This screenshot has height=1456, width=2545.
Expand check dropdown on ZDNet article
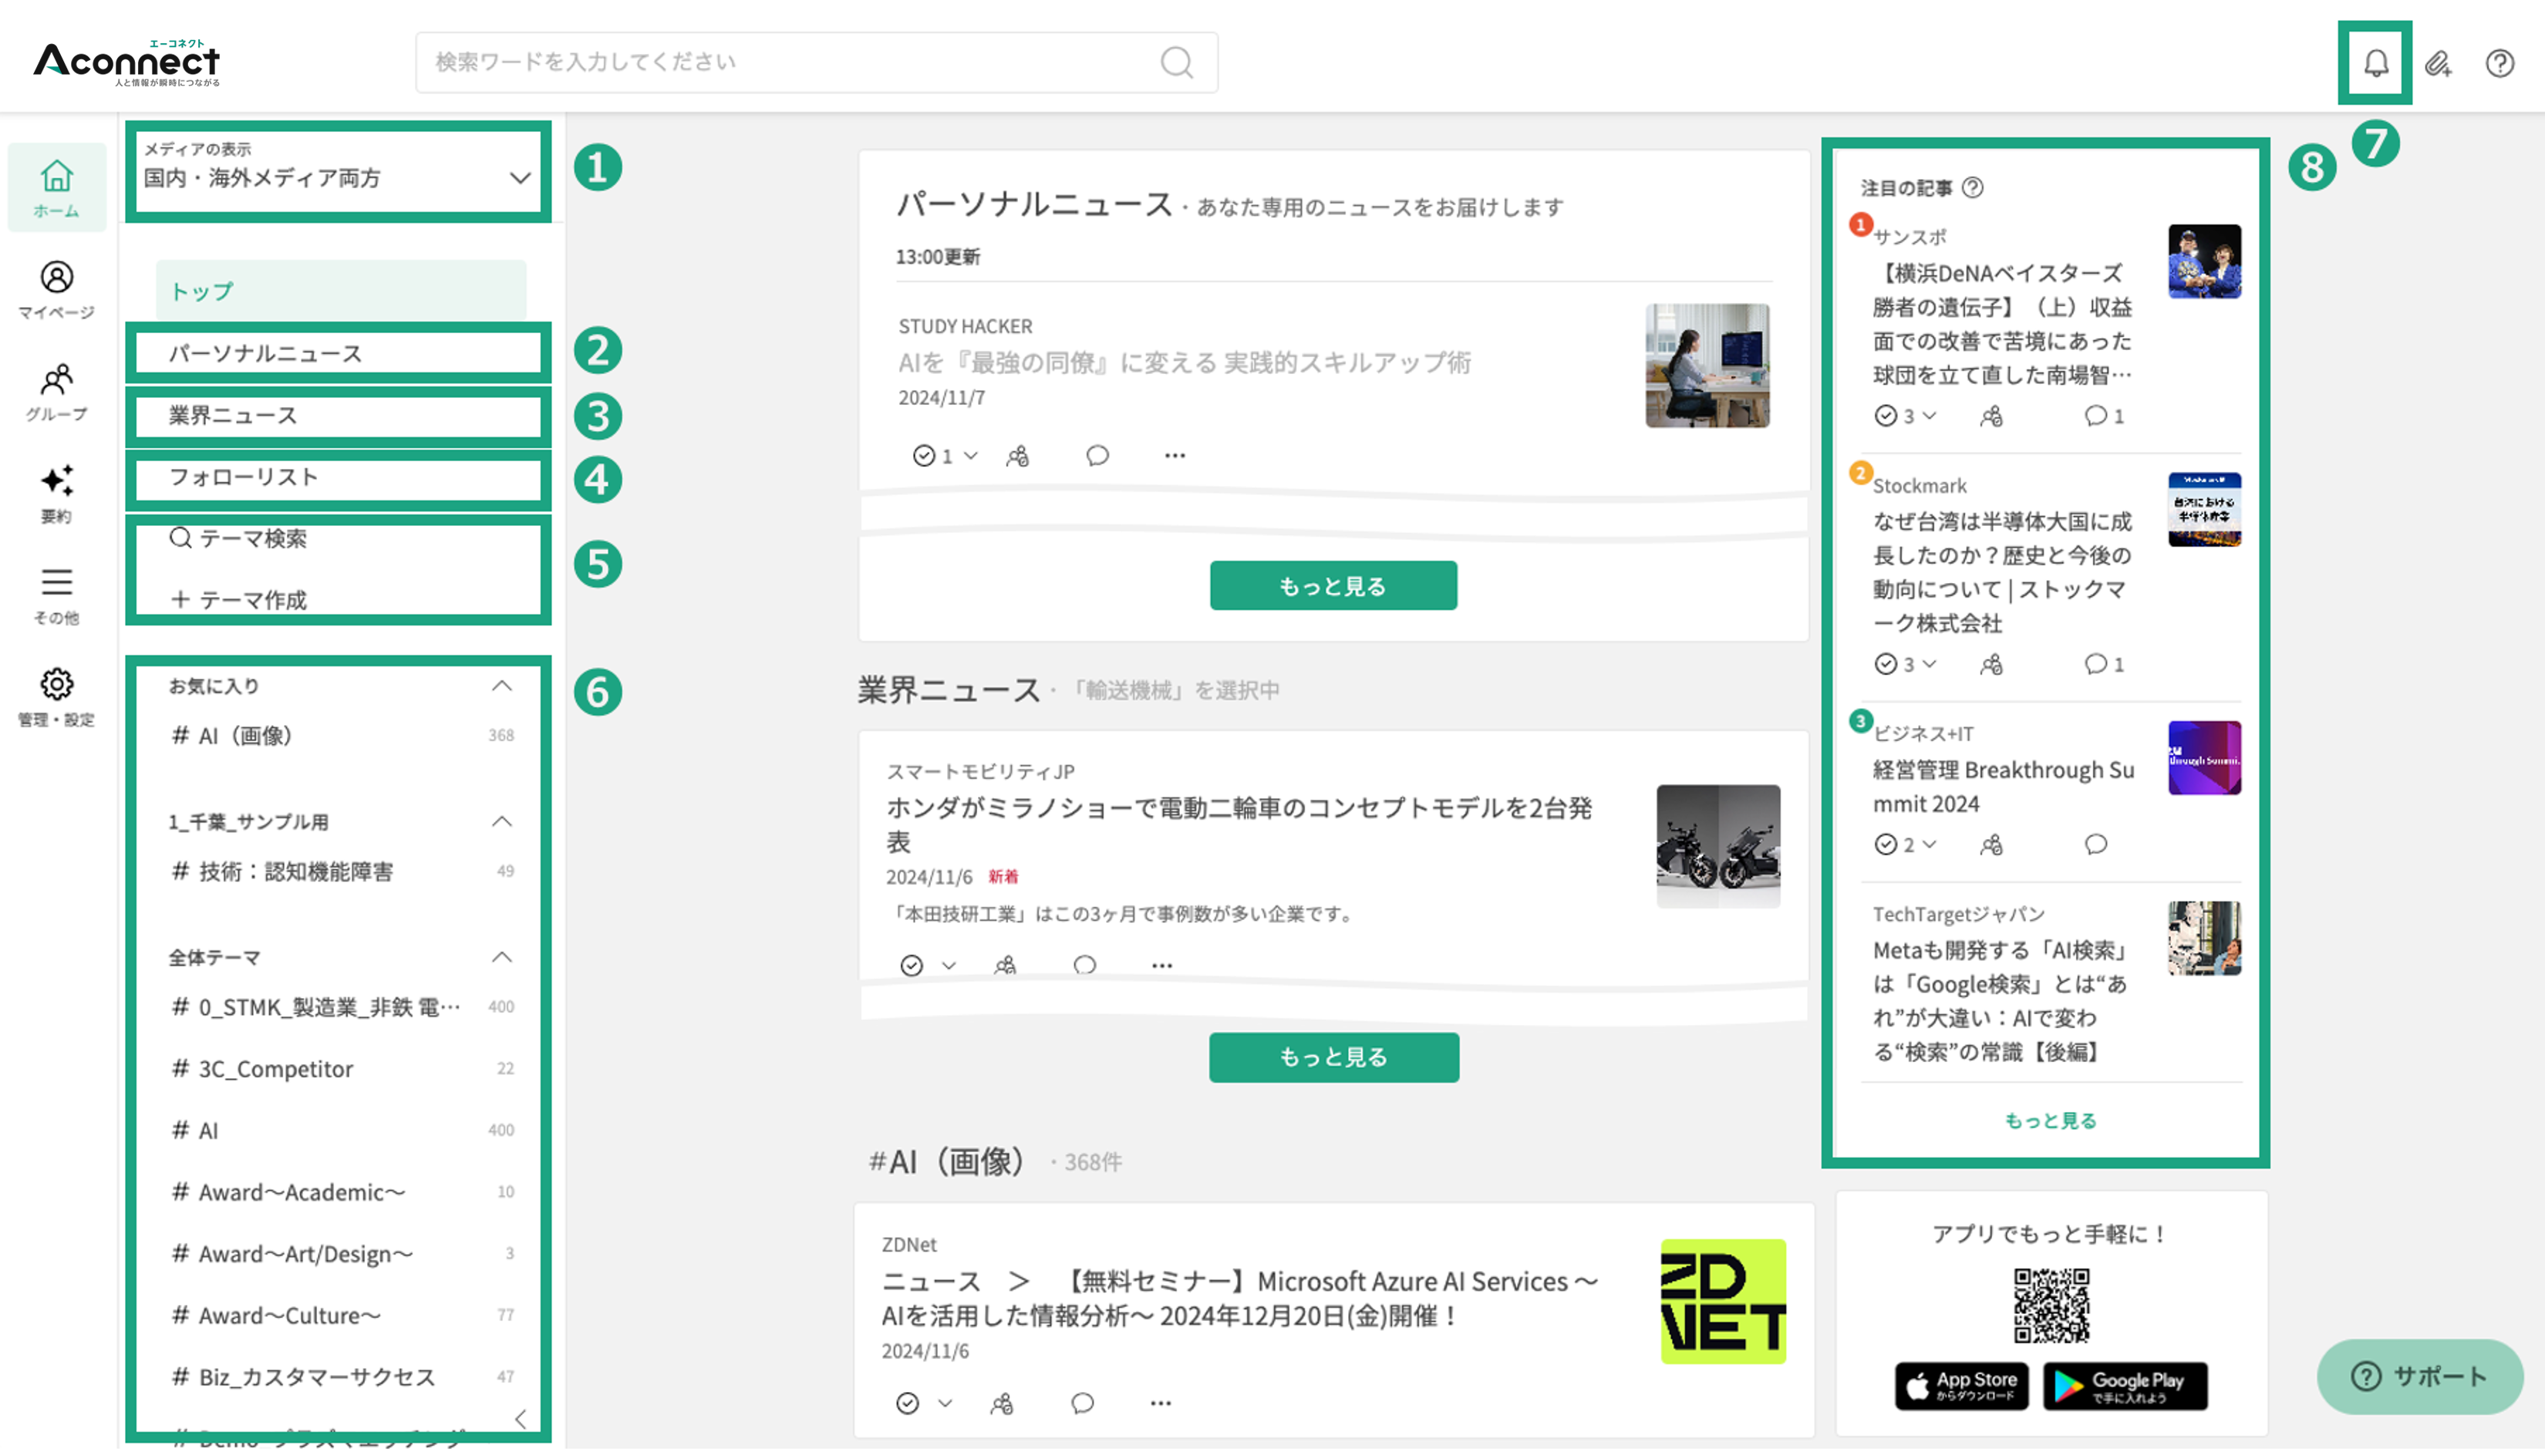tap(944, 1403)
